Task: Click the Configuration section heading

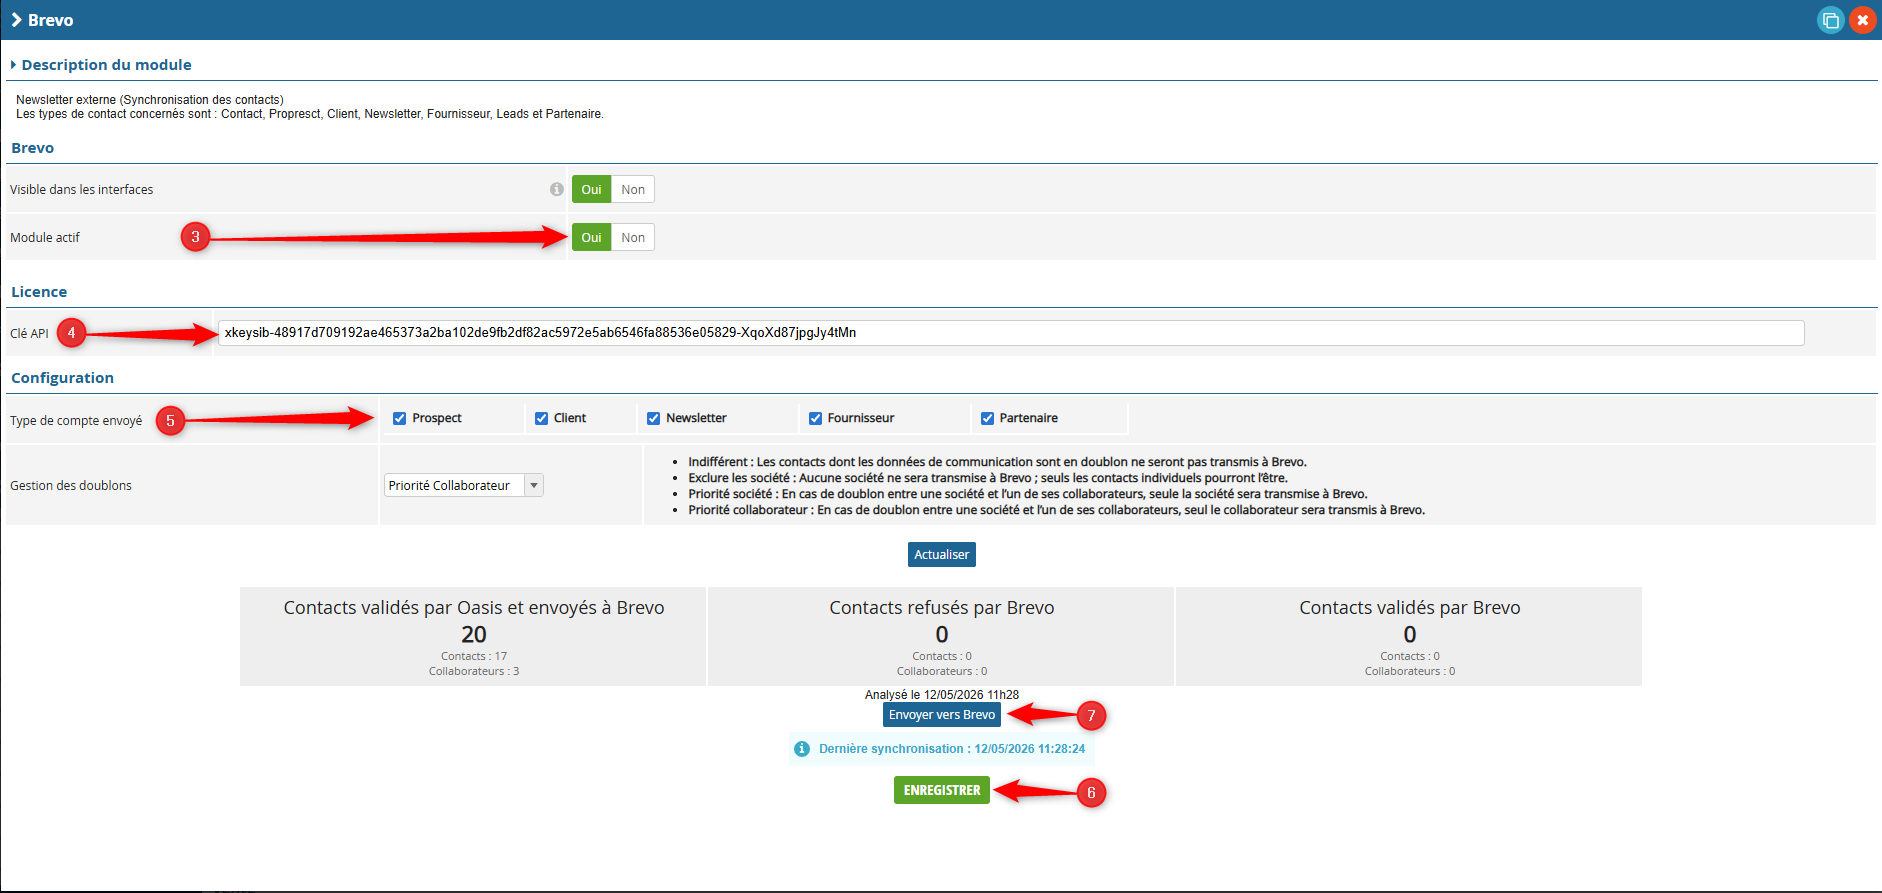Action: click(62, 378)
